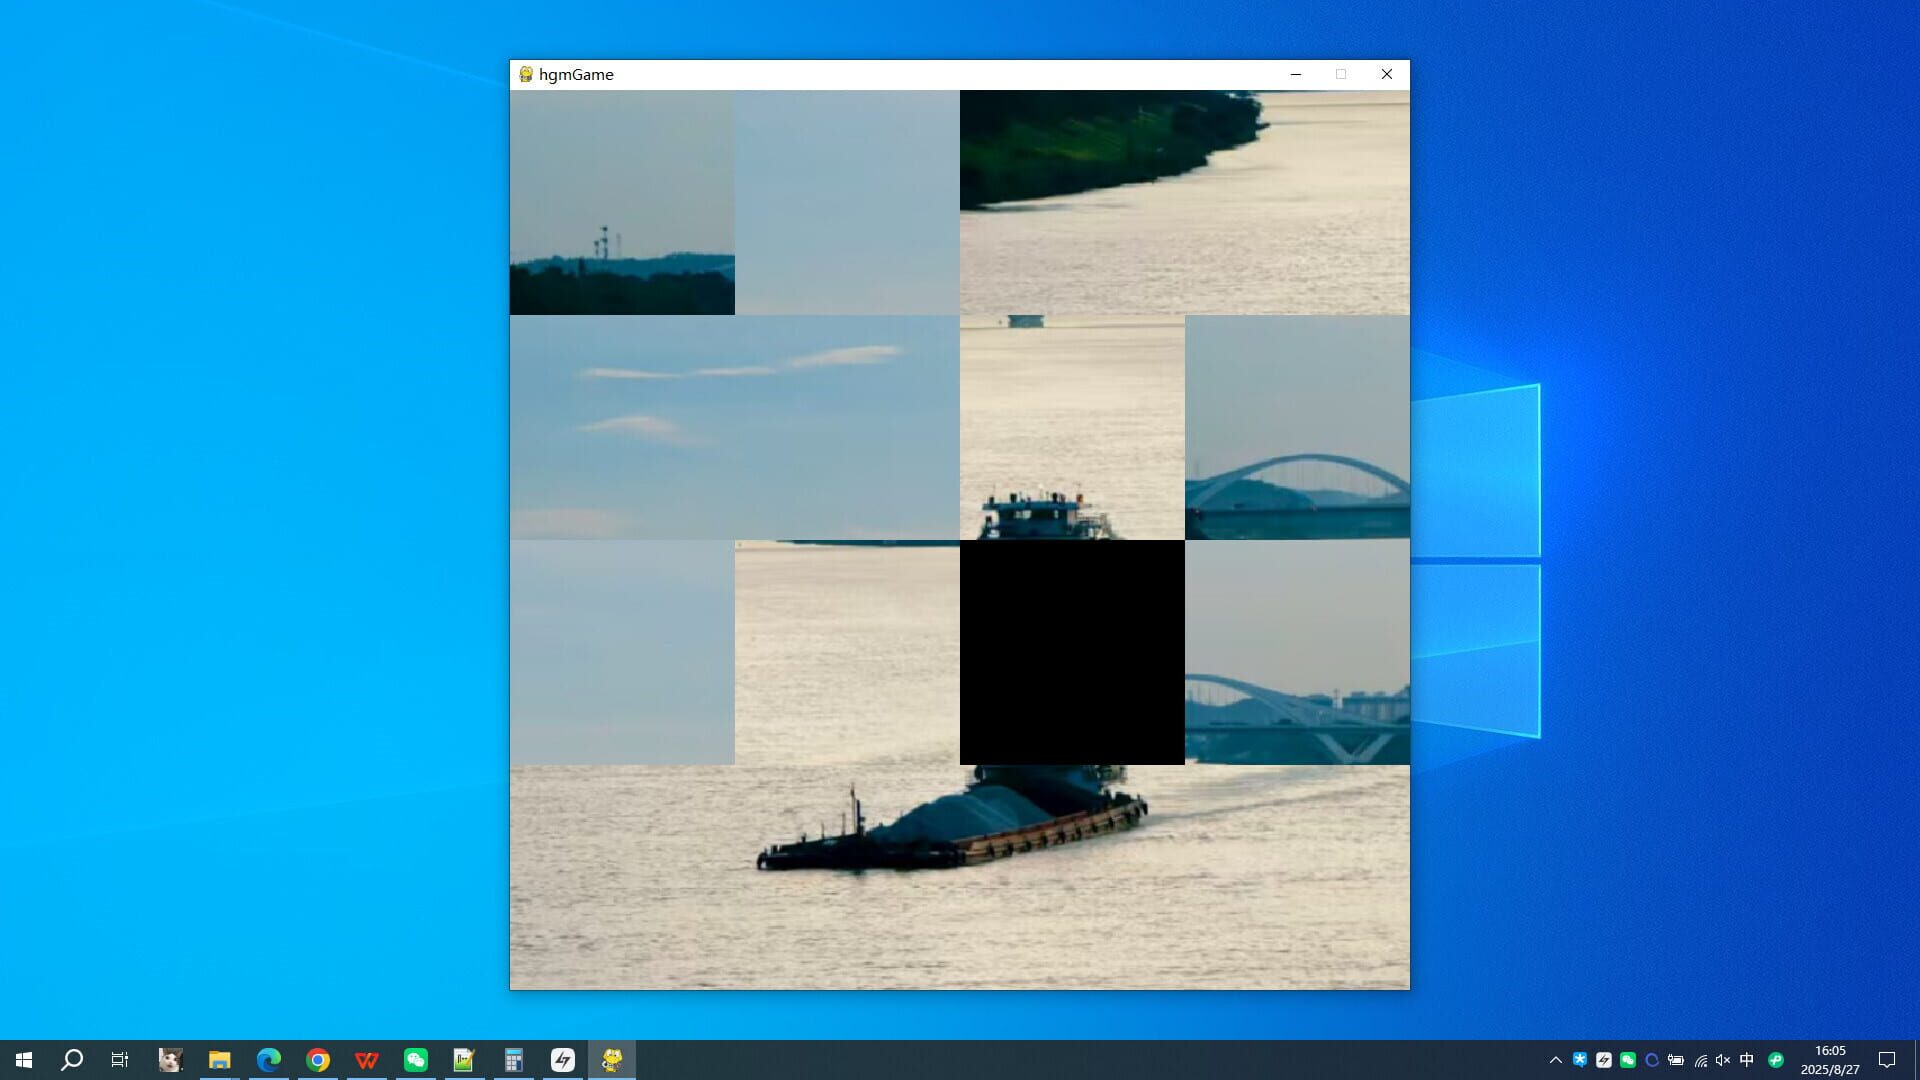
Task: Open Task View on the taskbar
Action: click(118, 1060)
